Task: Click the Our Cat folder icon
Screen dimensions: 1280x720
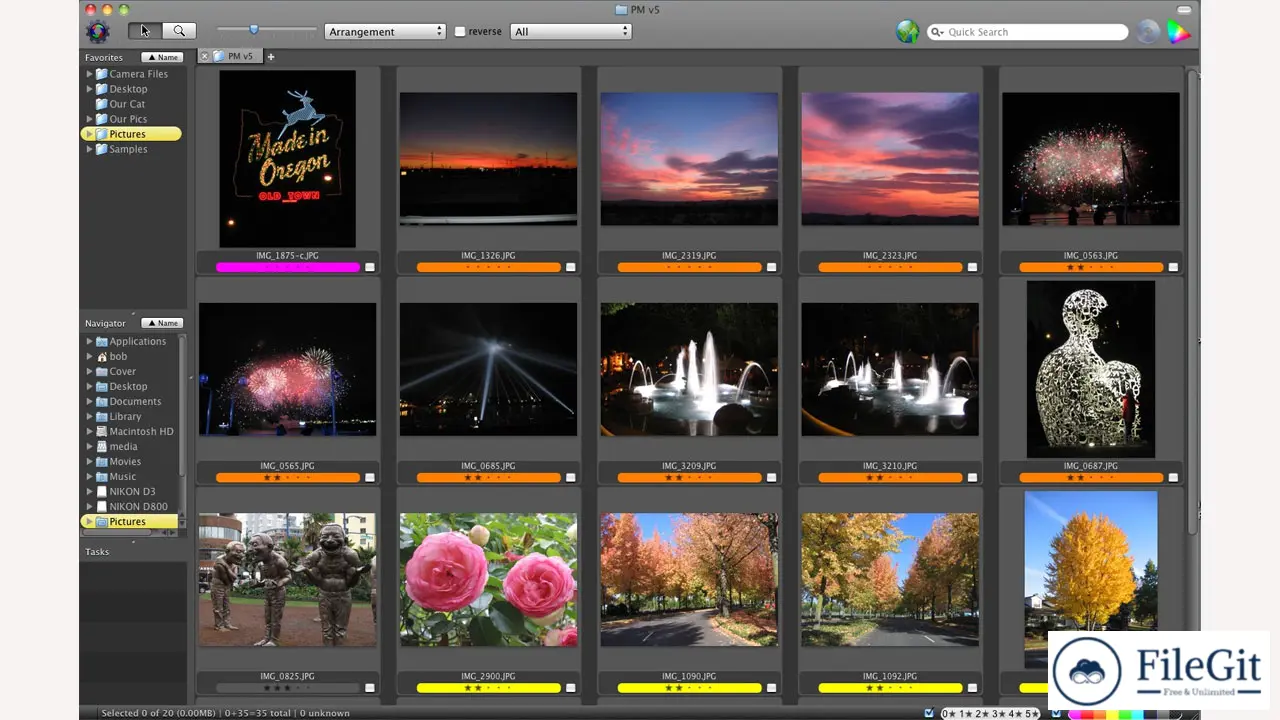Action: point(101,104)
